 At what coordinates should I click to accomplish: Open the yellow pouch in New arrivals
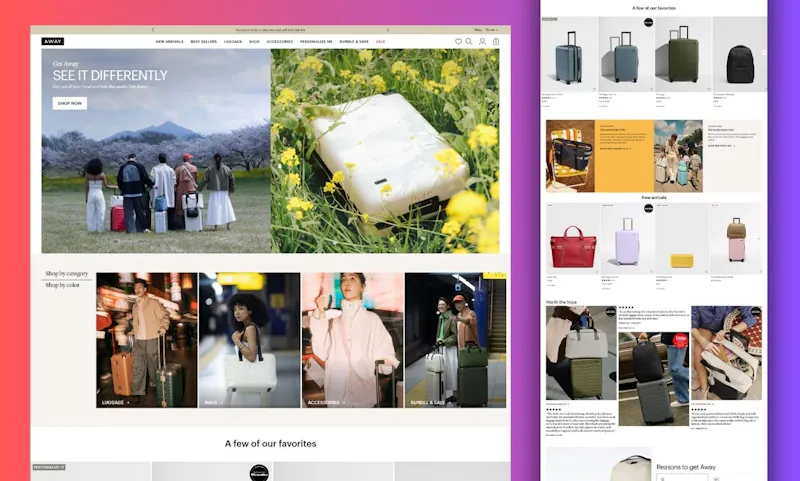[x=682, y=239]
